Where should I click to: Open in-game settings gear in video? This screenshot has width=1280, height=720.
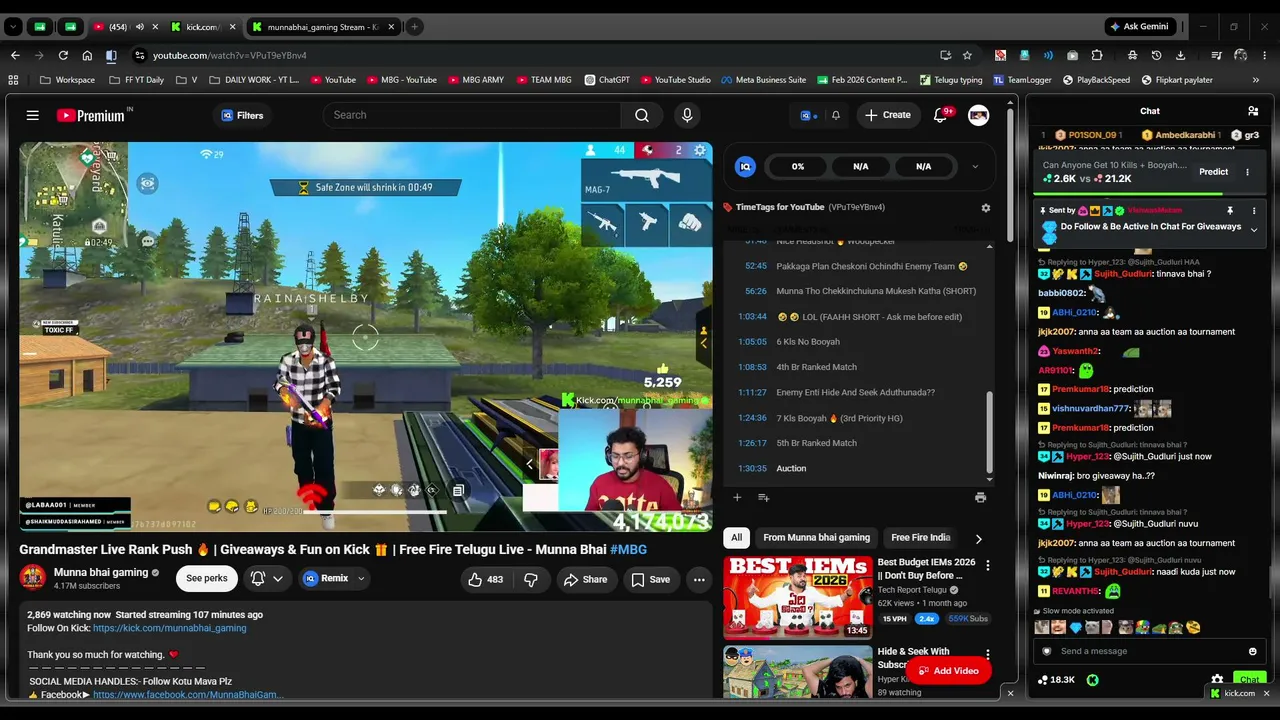coord(700,151)
